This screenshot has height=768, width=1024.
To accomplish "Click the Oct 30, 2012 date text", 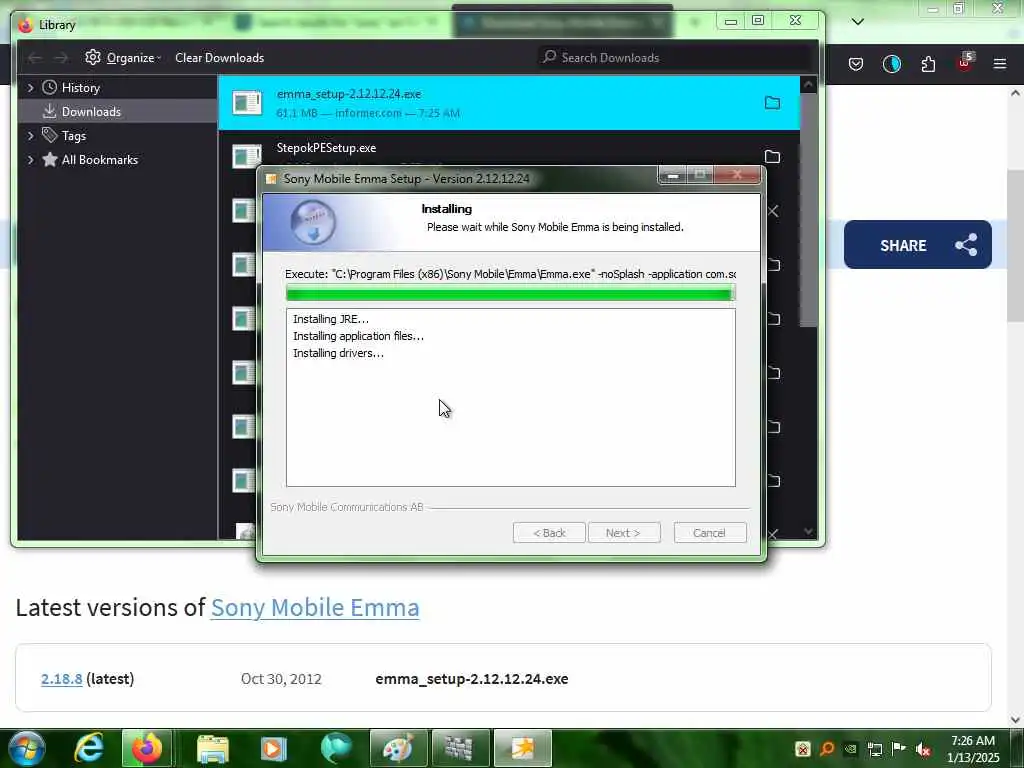I will [281, 679].
